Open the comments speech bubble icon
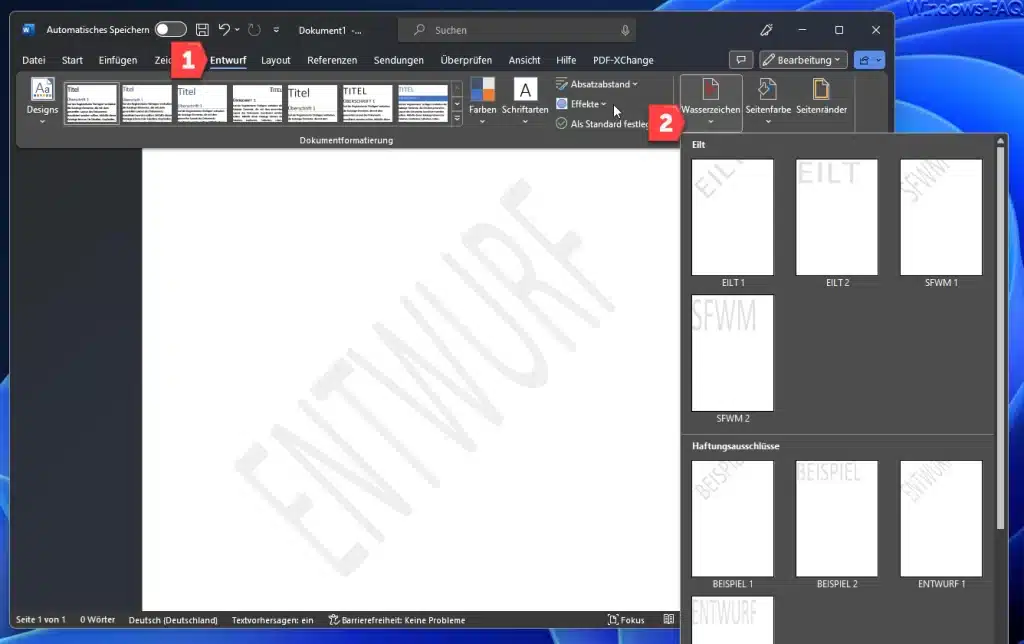This screenshot has height=644, width=1024. pyautogui.click(x=741, y=60)
